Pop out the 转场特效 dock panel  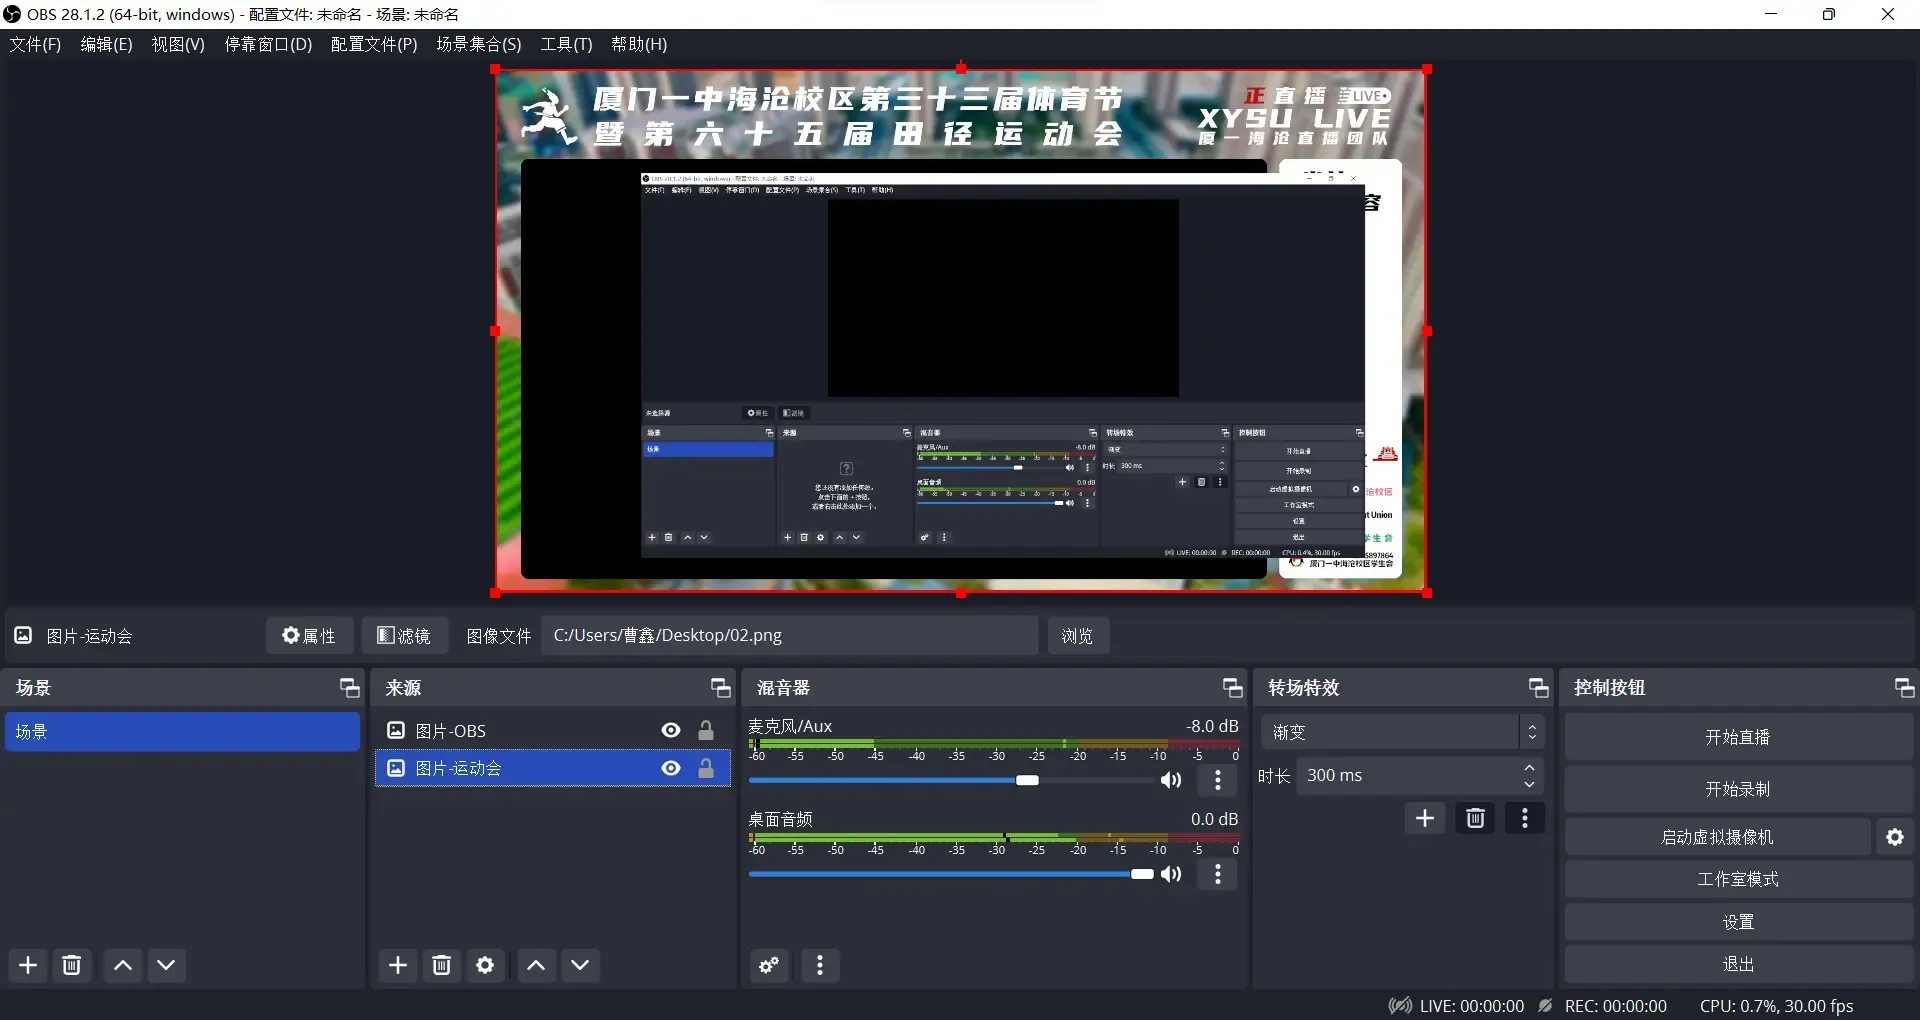1539,688
